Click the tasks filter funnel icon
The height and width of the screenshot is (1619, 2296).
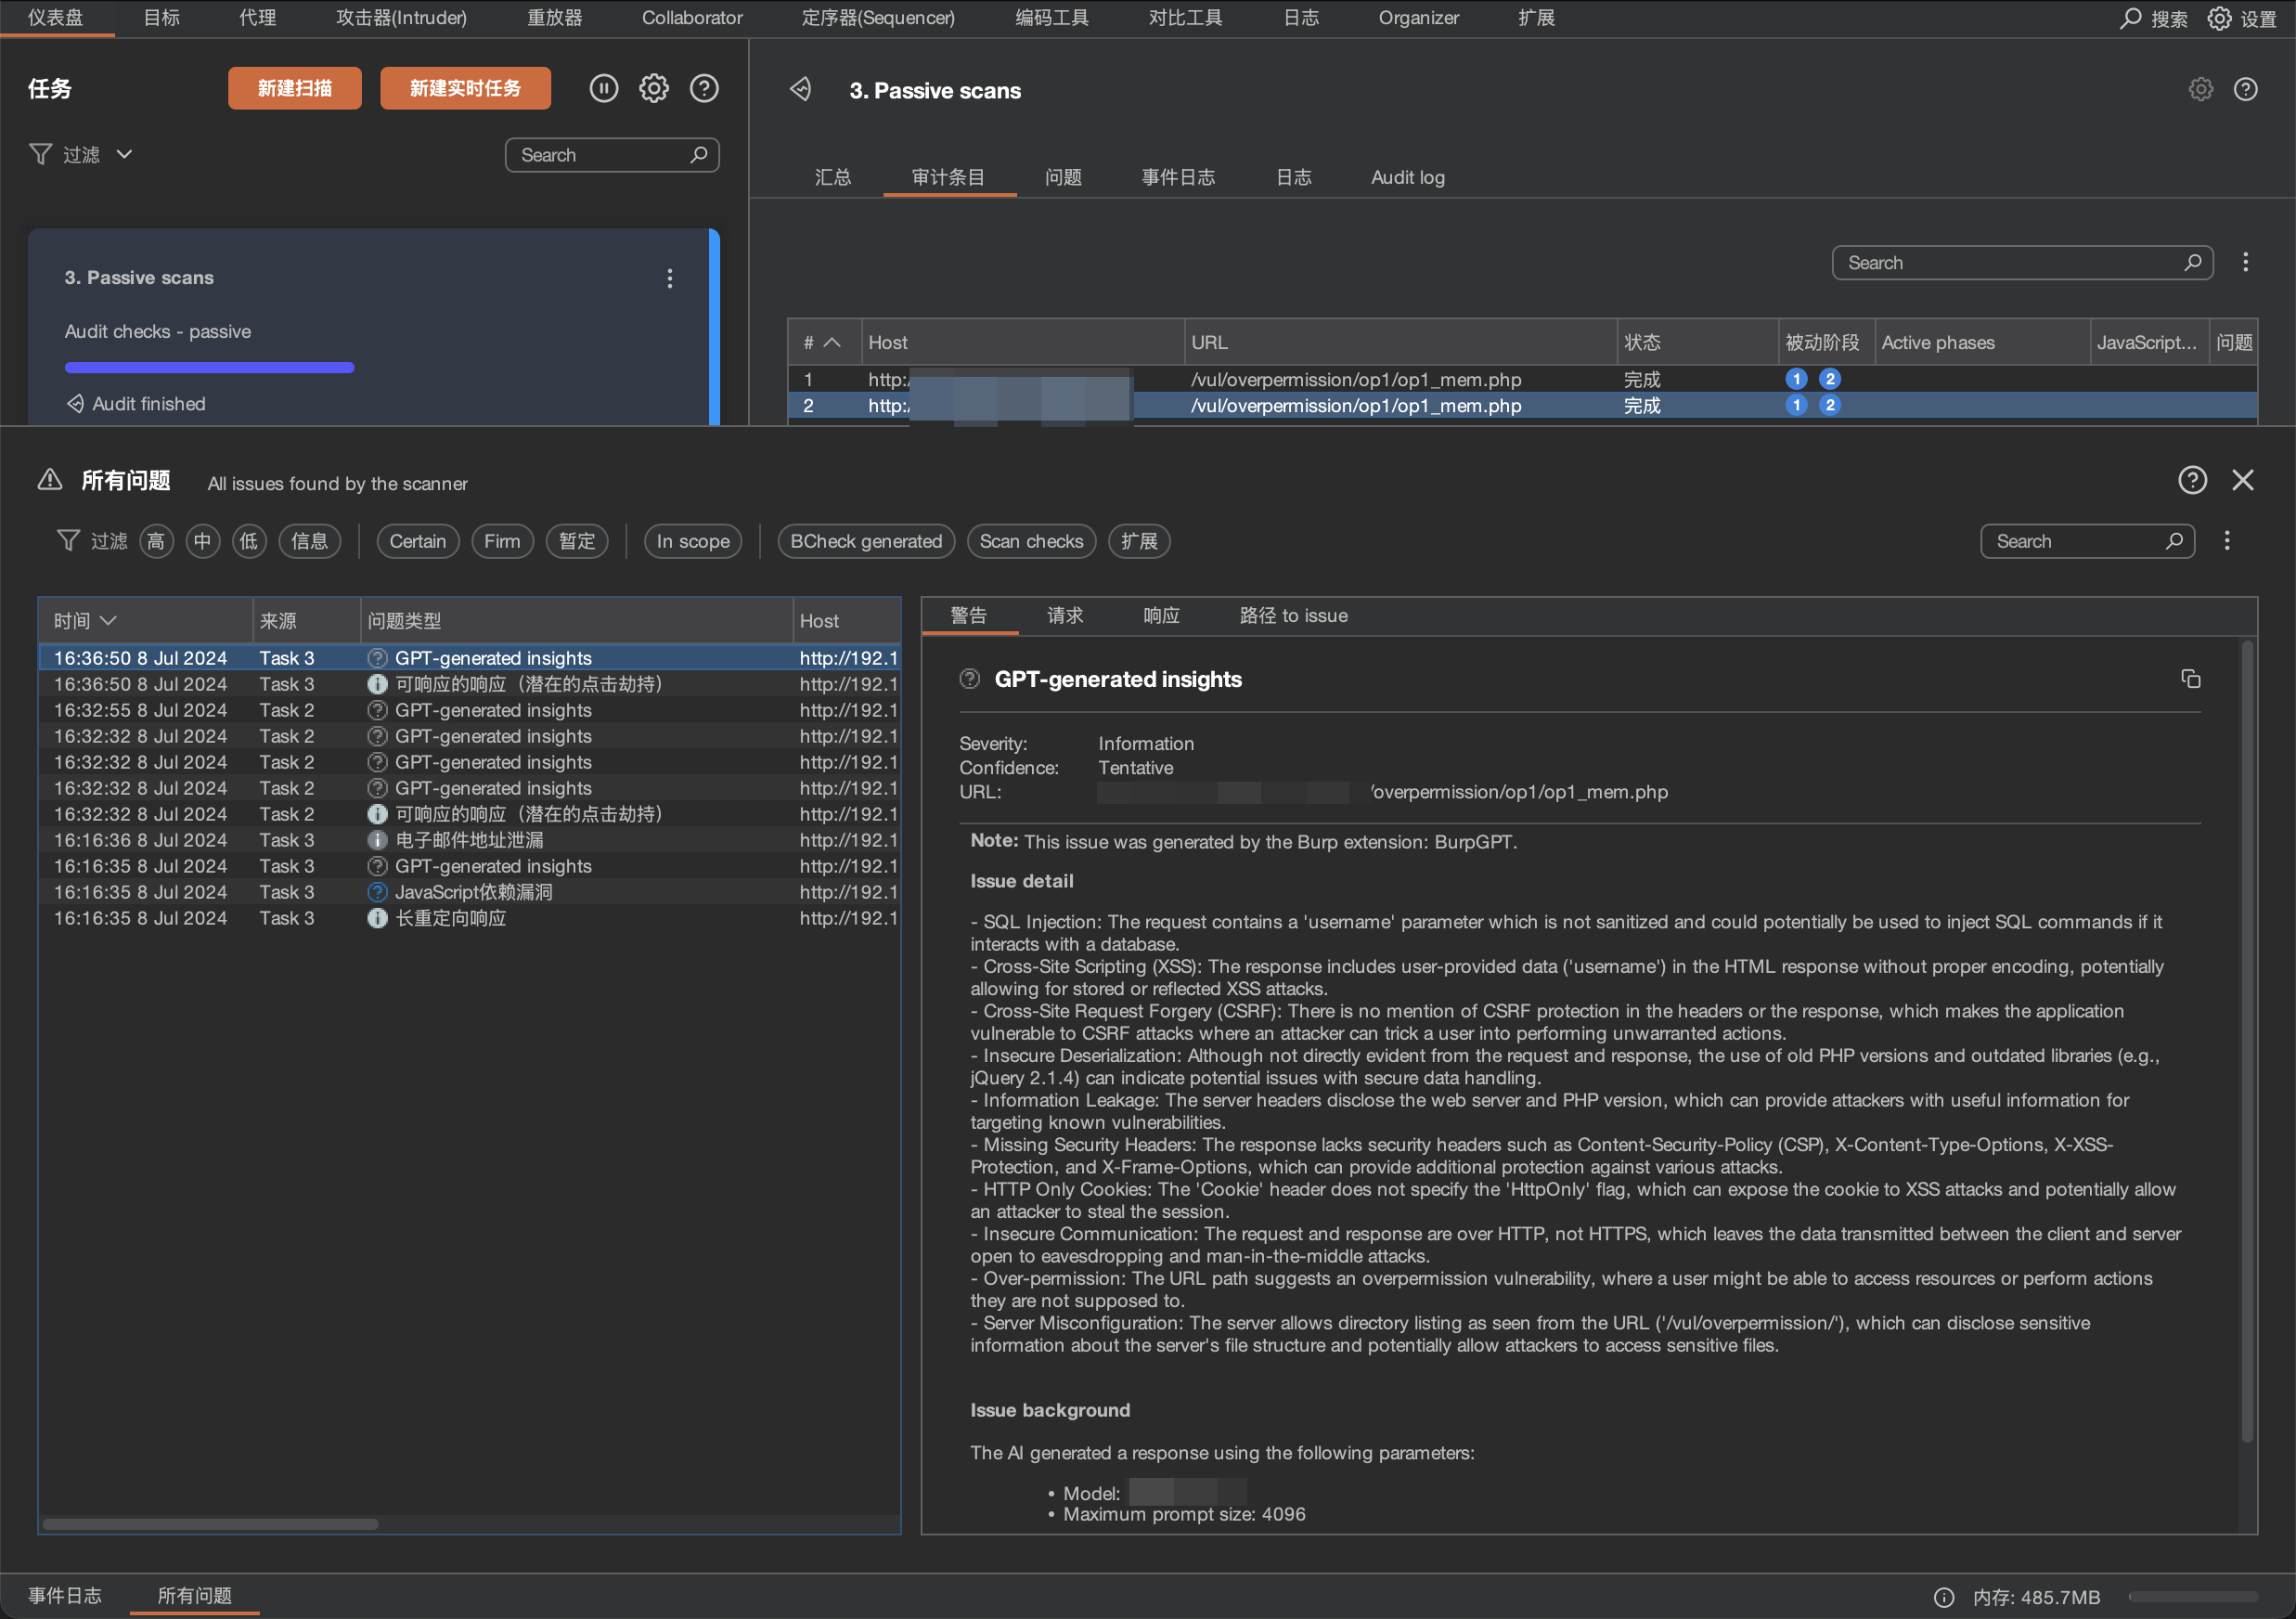(x=40, y=154)
